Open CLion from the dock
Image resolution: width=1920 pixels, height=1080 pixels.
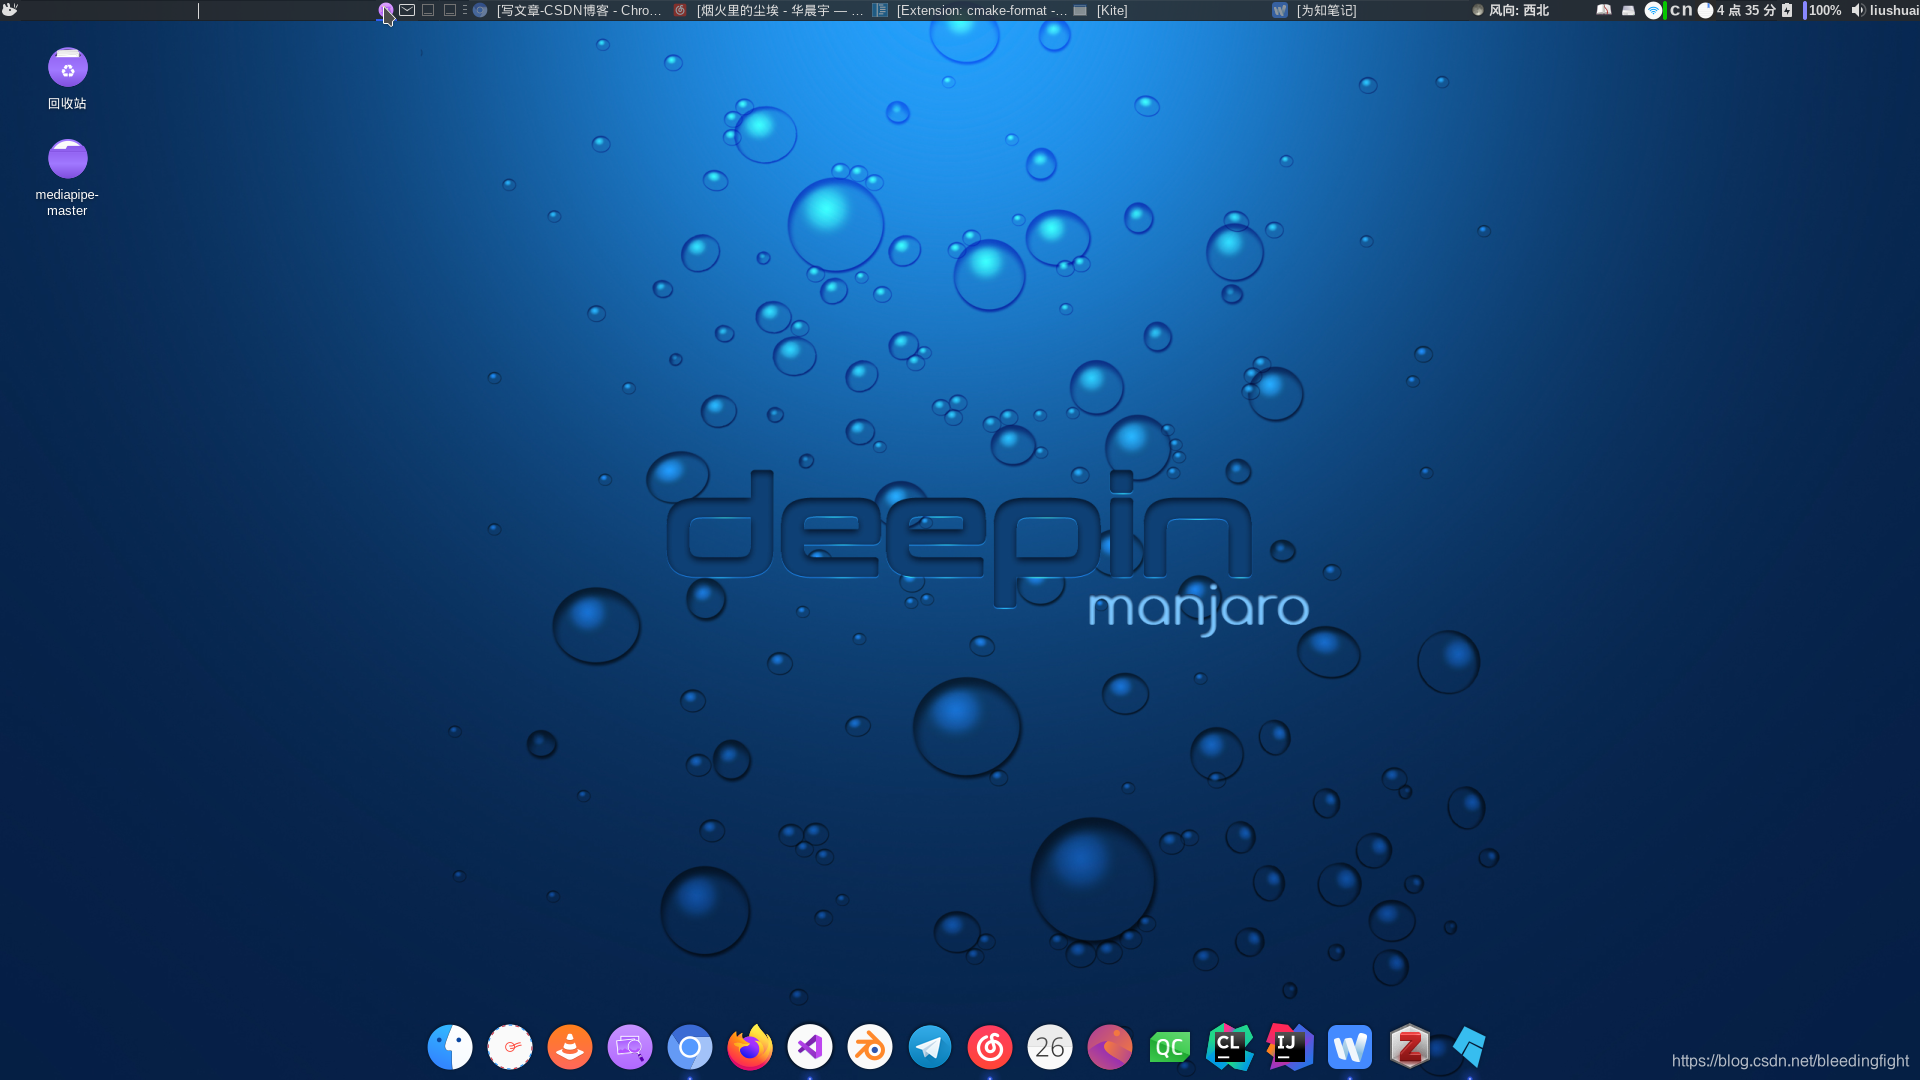(x=1230, y=1047)
